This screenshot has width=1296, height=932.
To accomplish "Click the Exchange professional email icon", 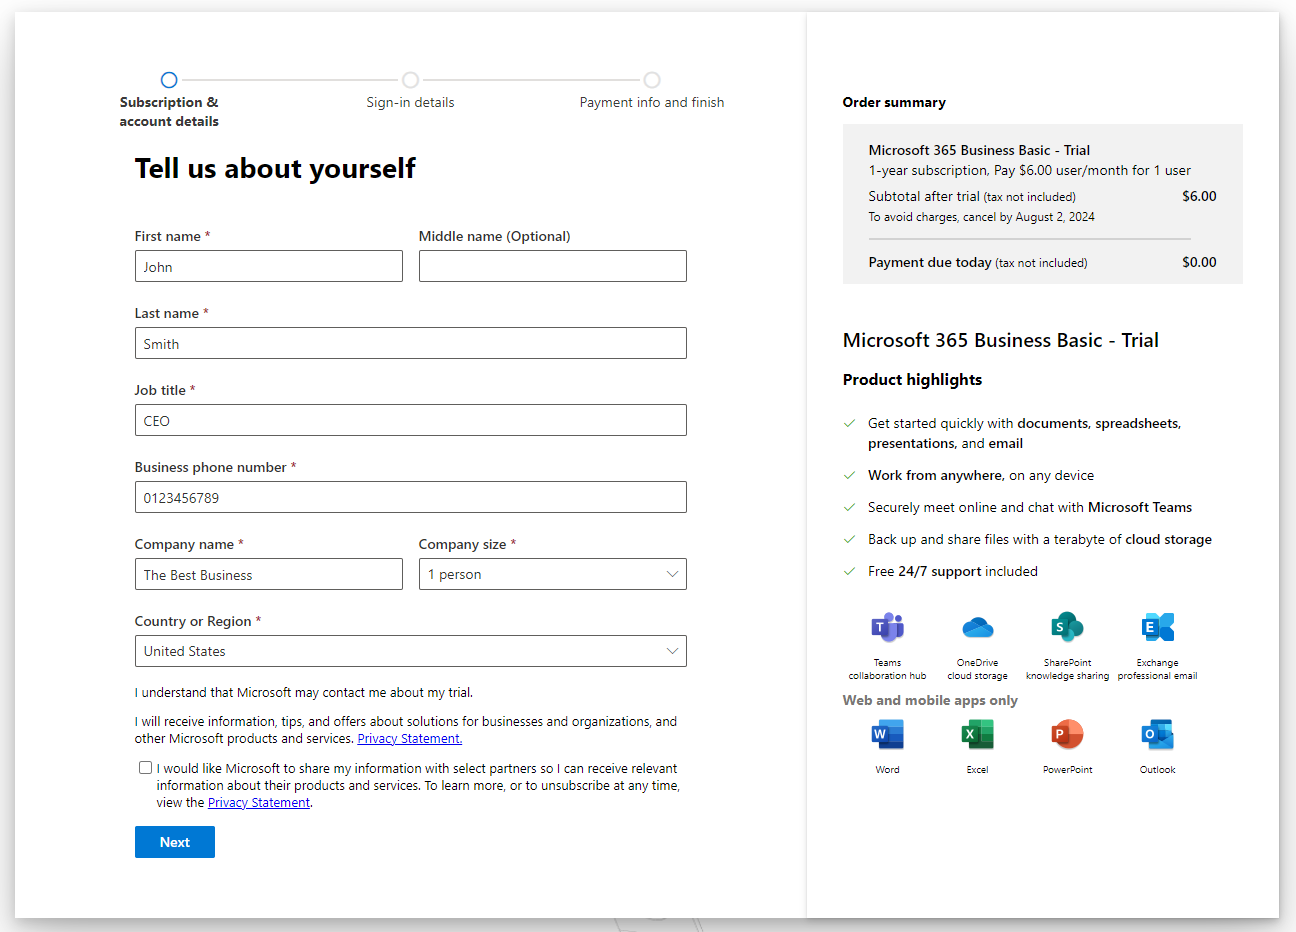I will (1157, 627).
